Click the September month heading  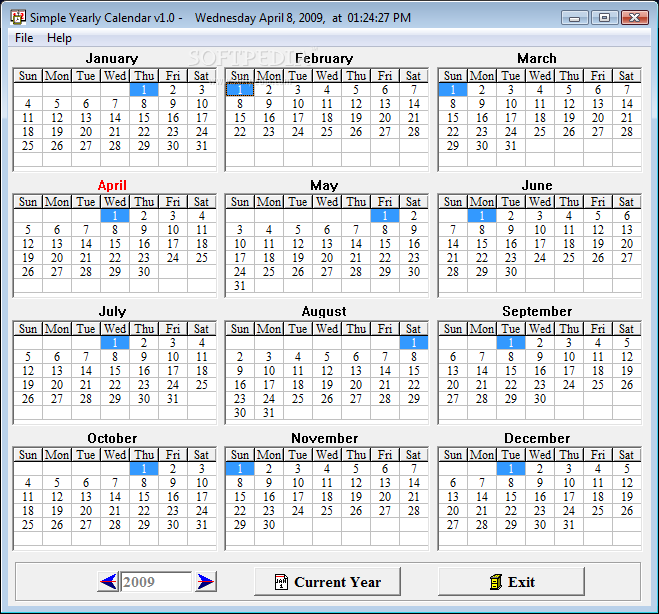[537, 311]
